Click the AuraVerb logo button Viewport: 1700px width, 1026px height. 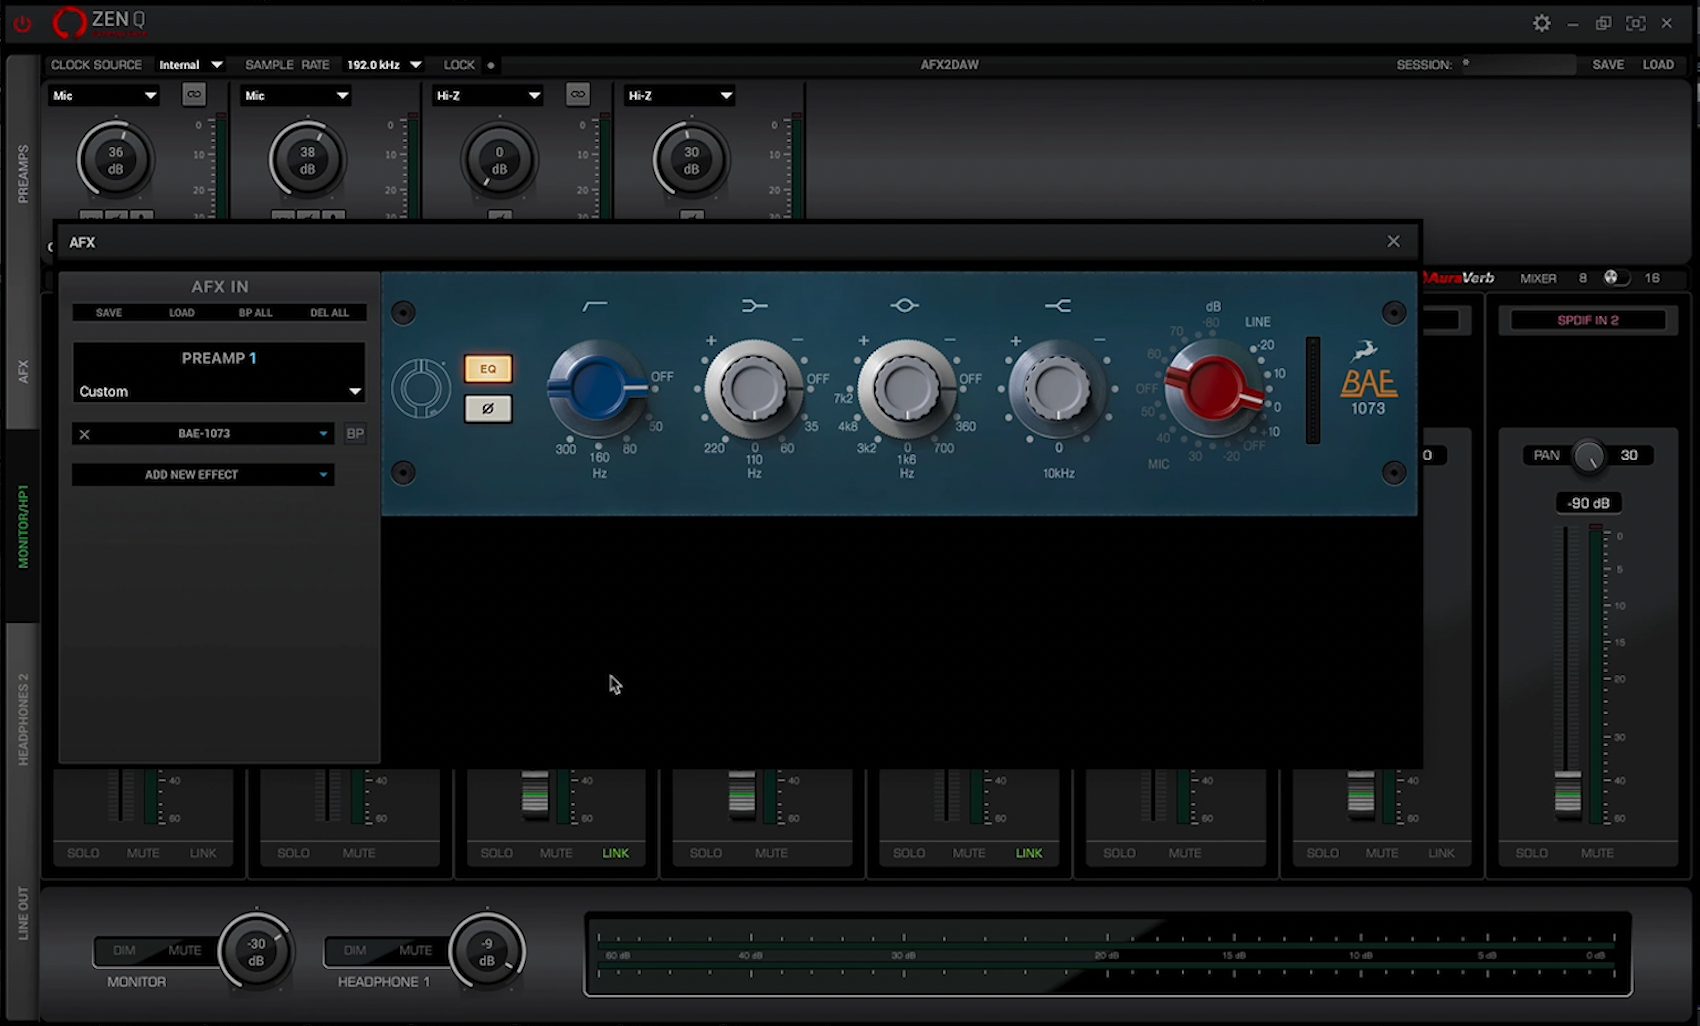(x=1459, y=278)
